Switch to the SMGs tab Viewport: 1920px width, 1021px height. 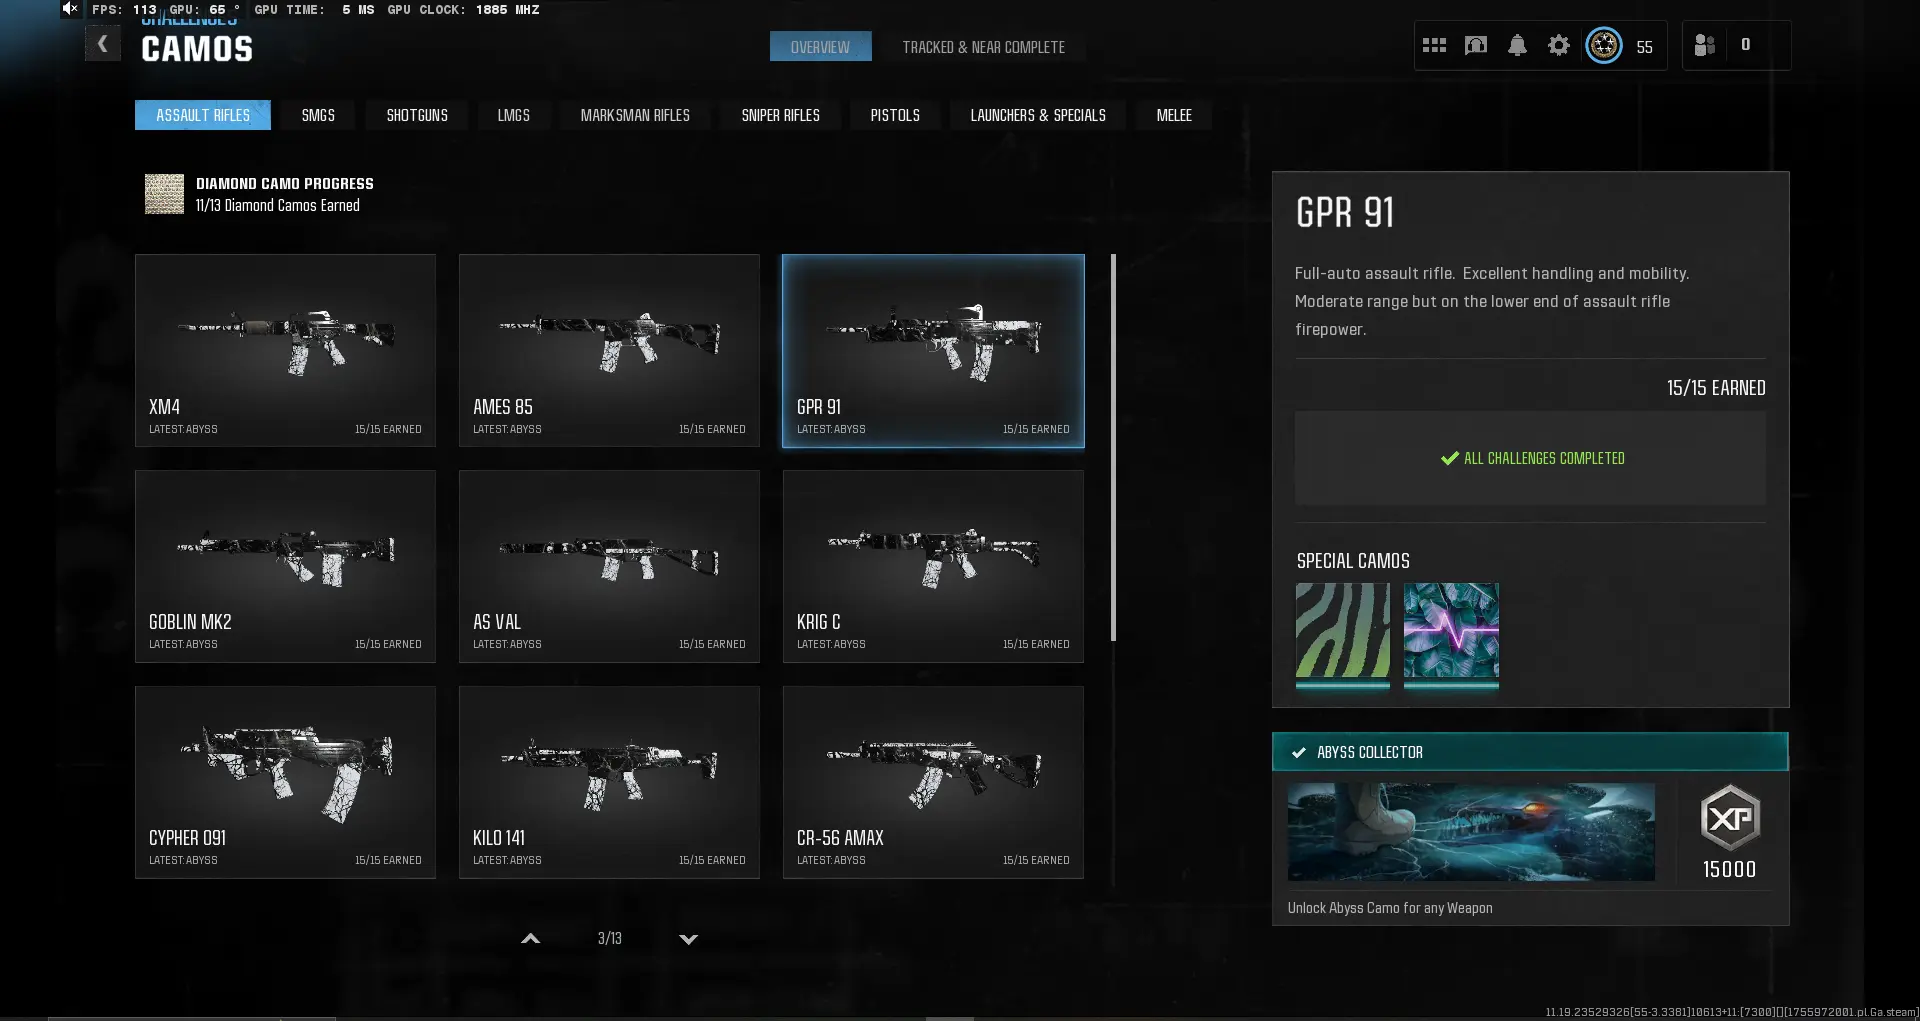click(318, 116)
